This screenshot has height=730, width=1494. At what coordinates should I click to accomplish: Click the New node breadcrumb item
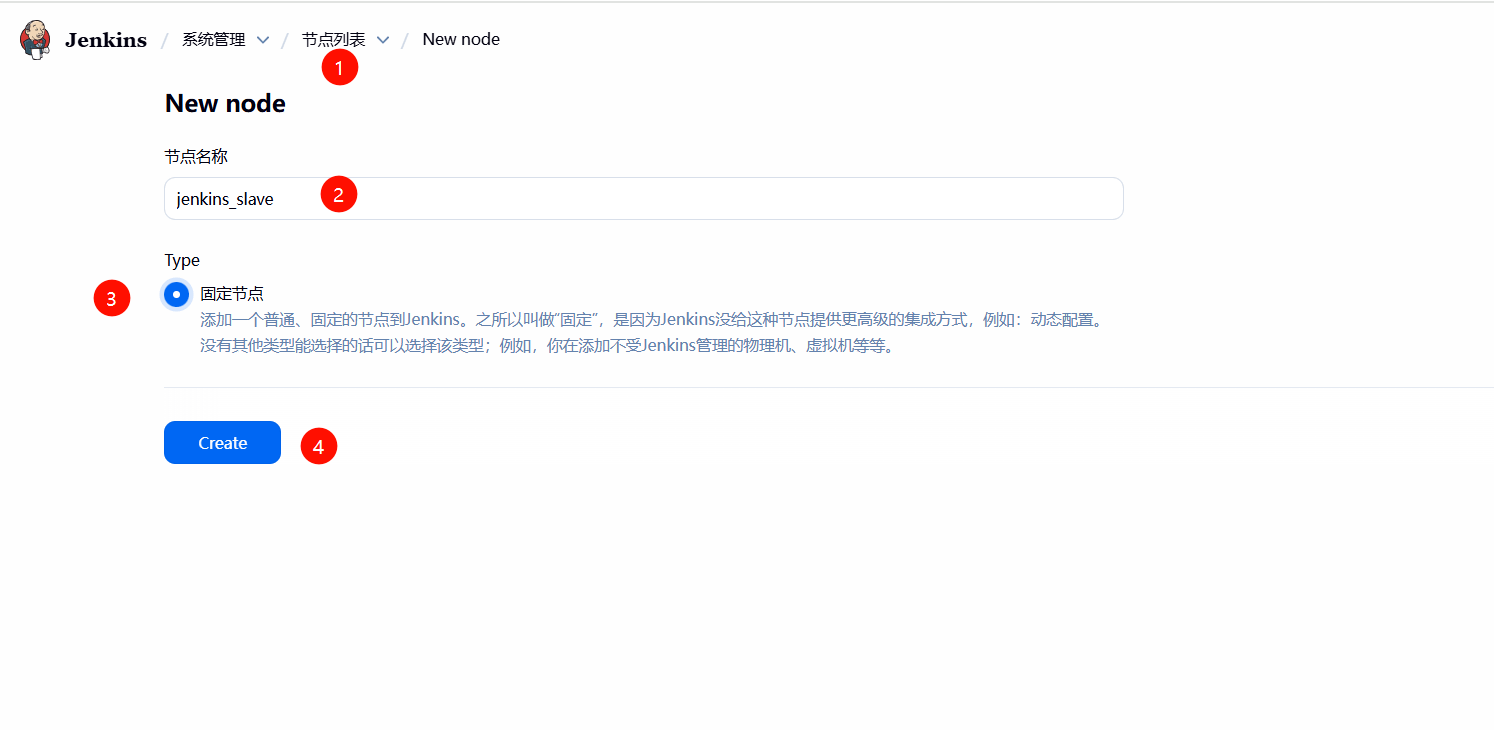[461, 40]
